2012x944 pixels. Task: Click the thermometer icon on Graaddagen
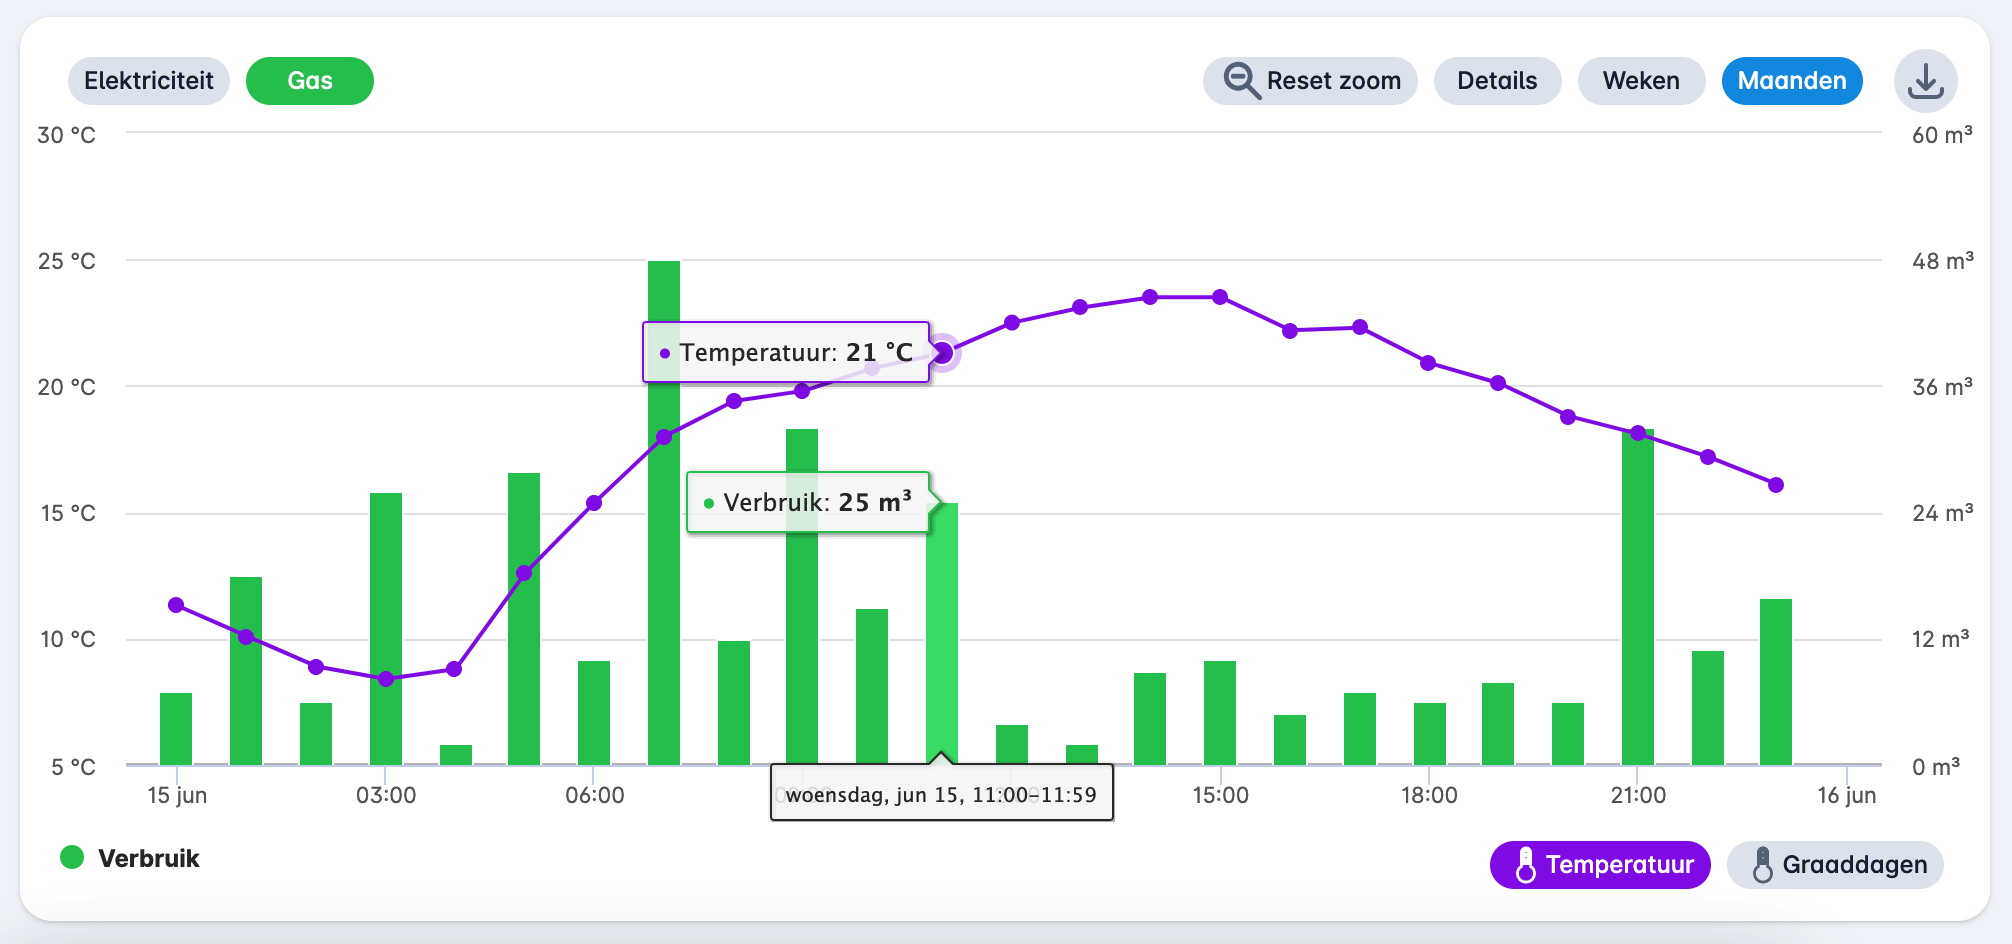(x=1762, y=865)
